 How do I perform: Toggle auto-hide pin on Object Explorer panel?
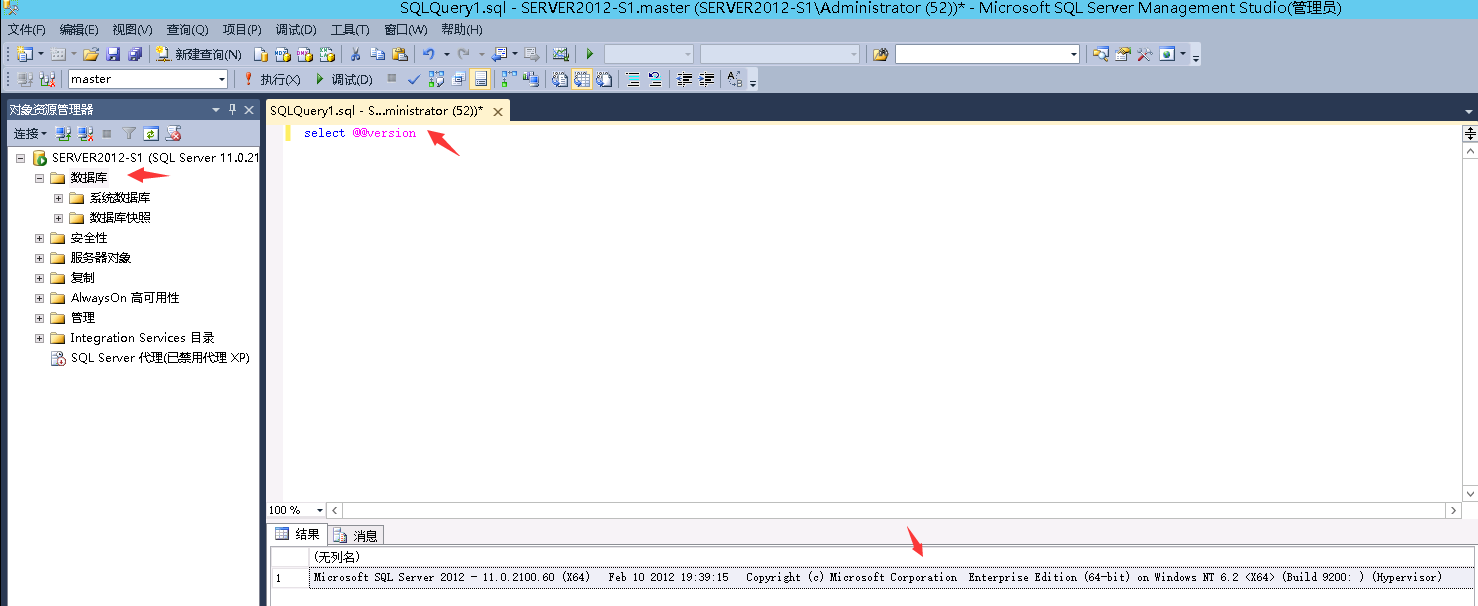coord(233,109)
